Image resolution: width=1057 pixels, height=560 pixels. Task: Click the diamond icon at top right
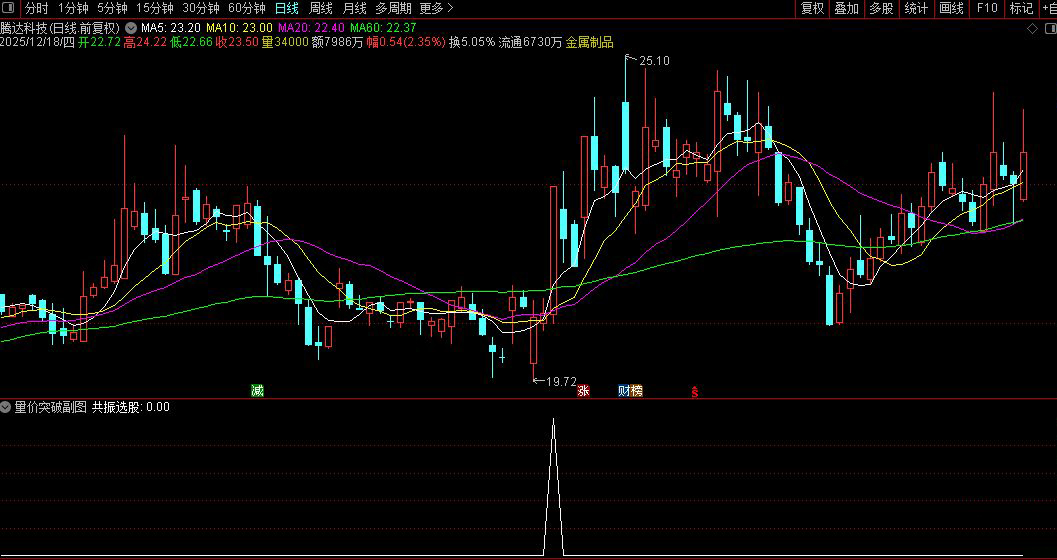(1032, 28)
